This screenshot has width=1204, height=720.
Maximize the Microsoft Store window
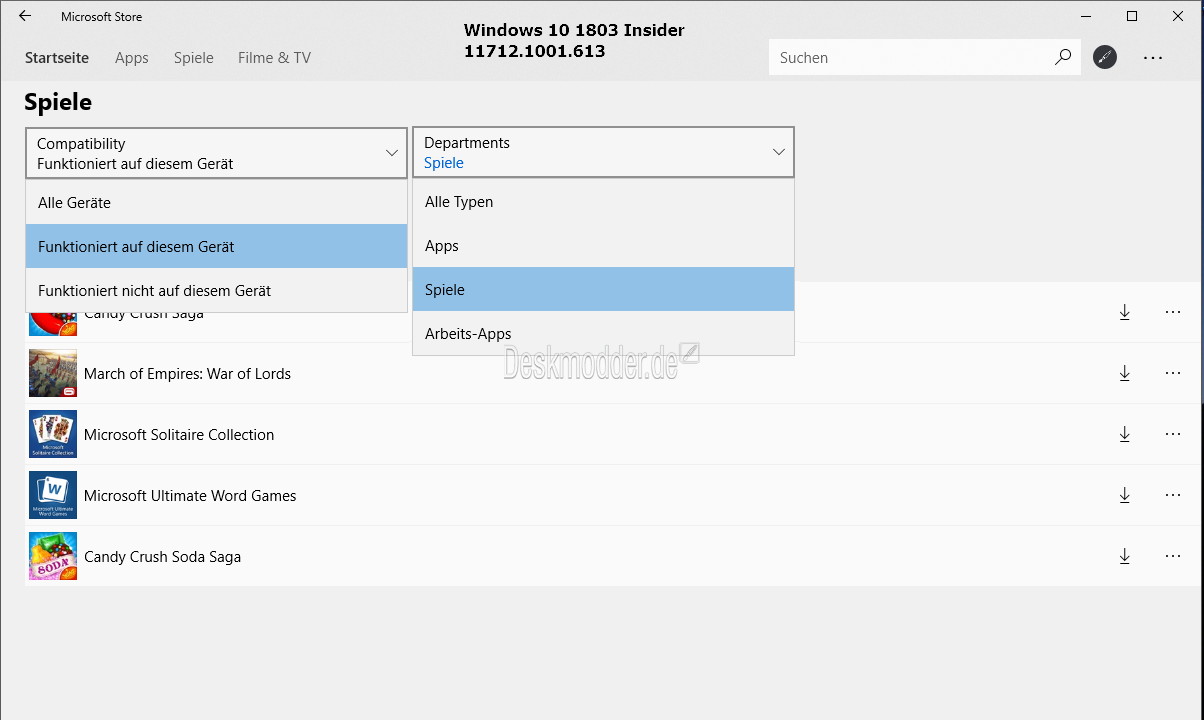(x=1132, y=16)
